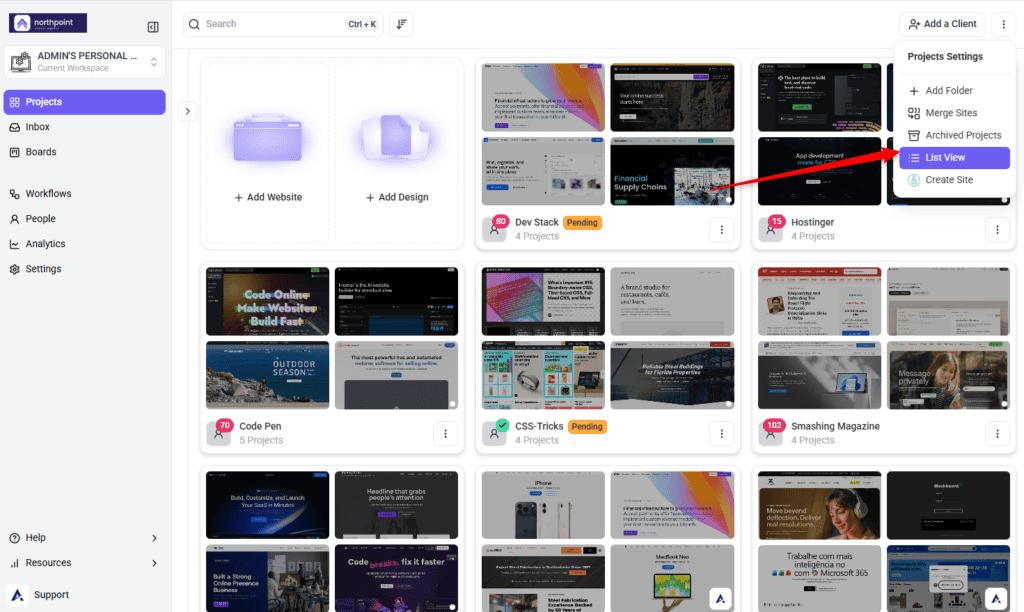
Task: Open Outdoor Season thumbnail
Action: coord(268,375)
